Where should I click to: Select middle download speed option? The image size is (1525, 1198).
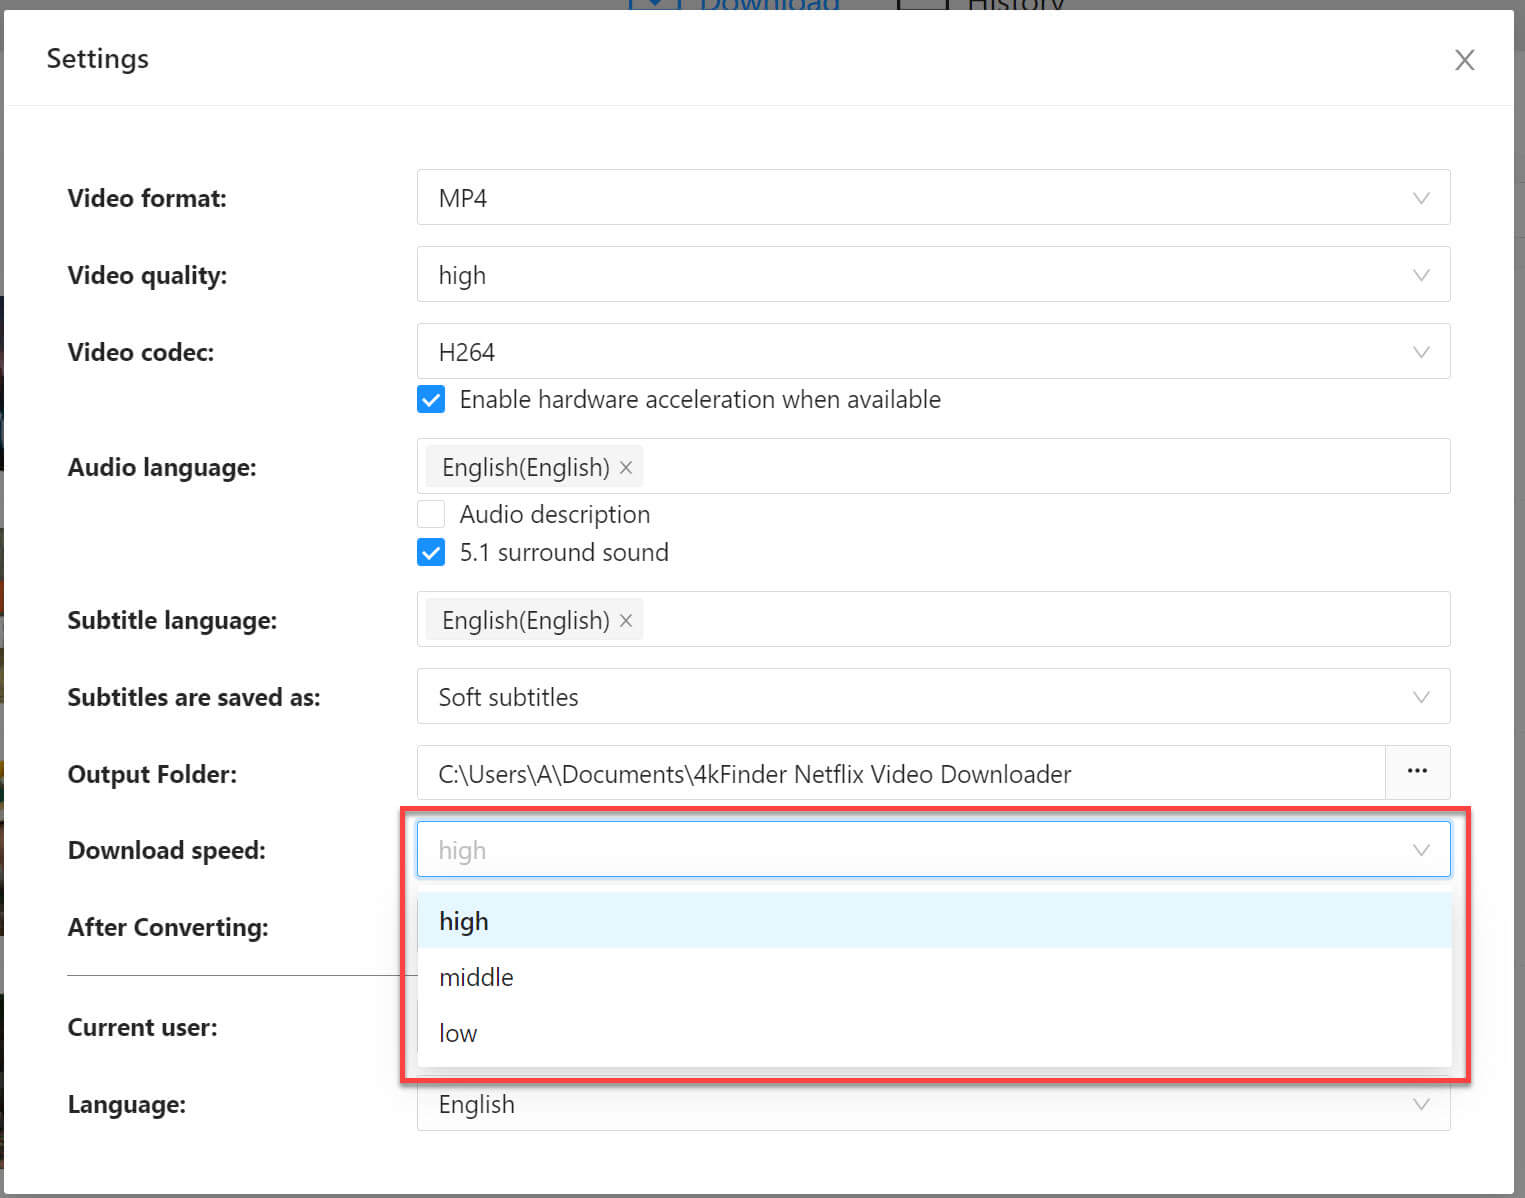934,977
